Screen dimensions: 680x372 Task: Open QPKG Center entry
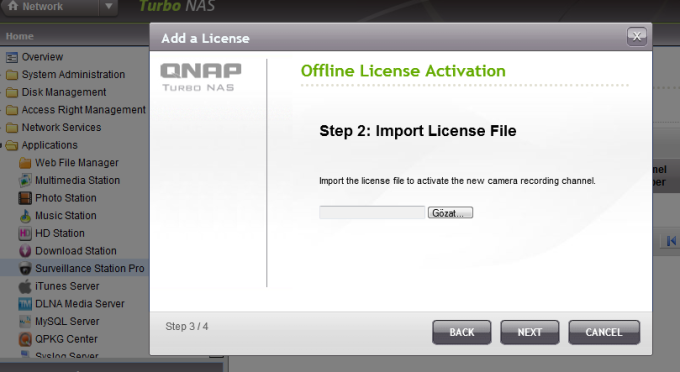pos(66,339)
